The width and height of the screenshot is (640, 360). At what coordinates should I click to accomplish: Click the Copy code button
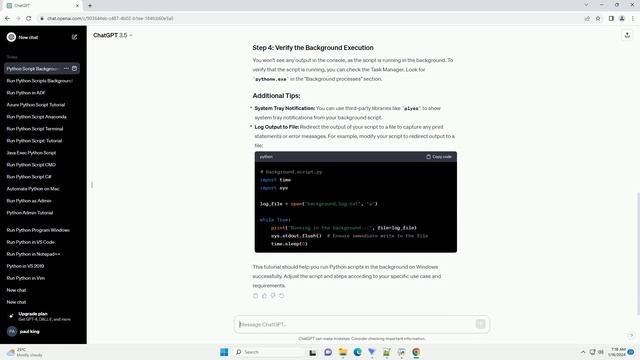(x=439, y=157)
